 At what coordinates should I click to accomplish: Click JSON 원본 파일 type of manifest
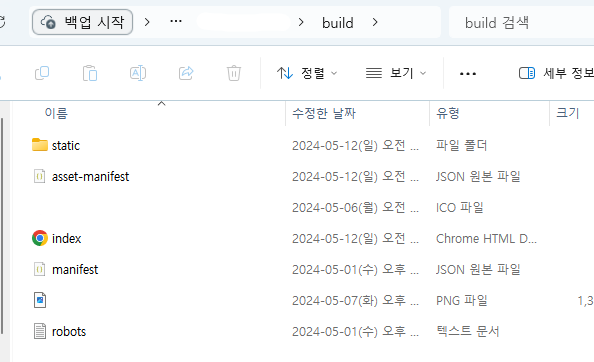click(x=478, y=270)
